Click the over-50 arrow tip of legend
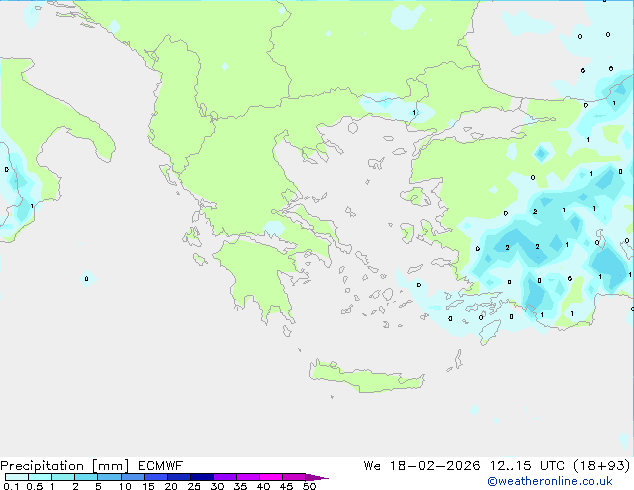Screen dimensions: 634x490 [317, 477]
